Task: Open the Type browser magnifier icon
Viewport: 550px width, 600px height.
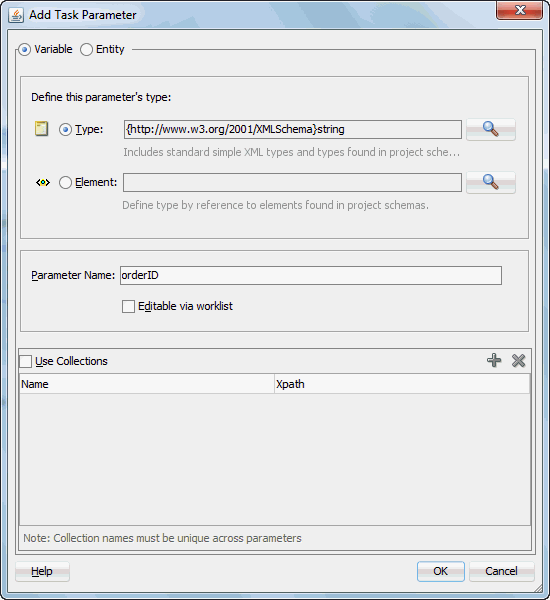Action: 491,130
